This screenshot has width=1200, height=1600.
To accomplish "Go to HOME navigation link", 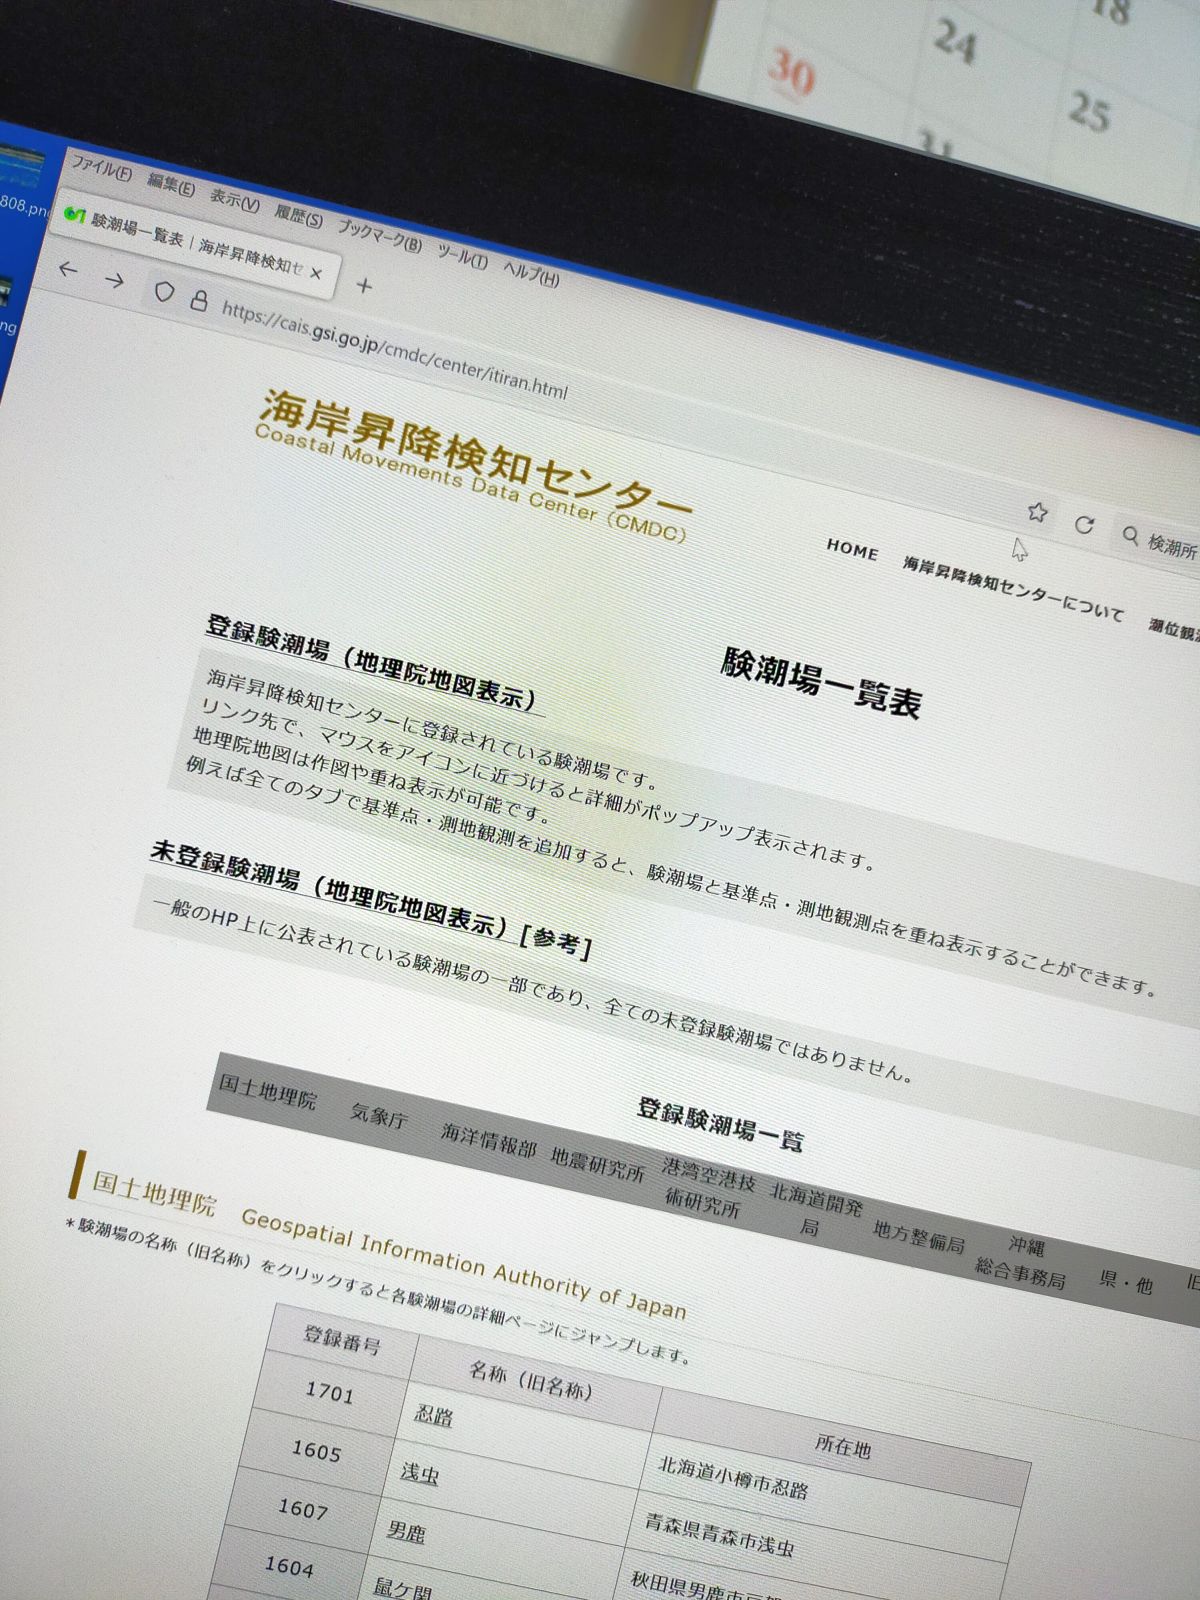I will 852,549.
